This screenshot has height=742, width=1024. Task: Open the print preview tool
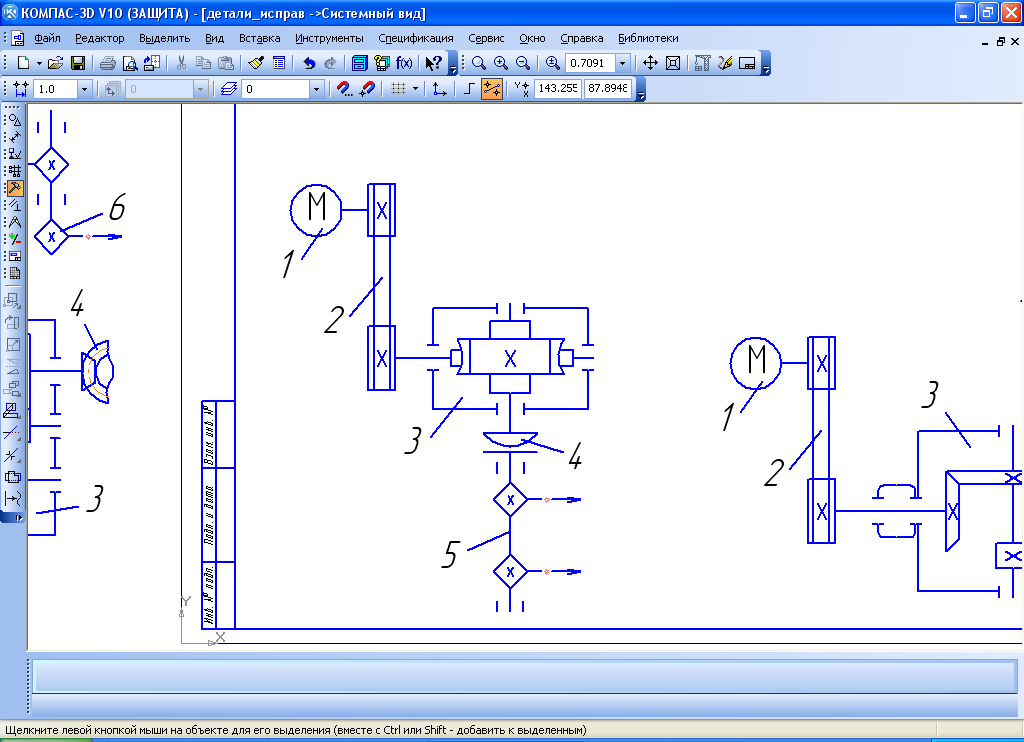tap(129, 63)
